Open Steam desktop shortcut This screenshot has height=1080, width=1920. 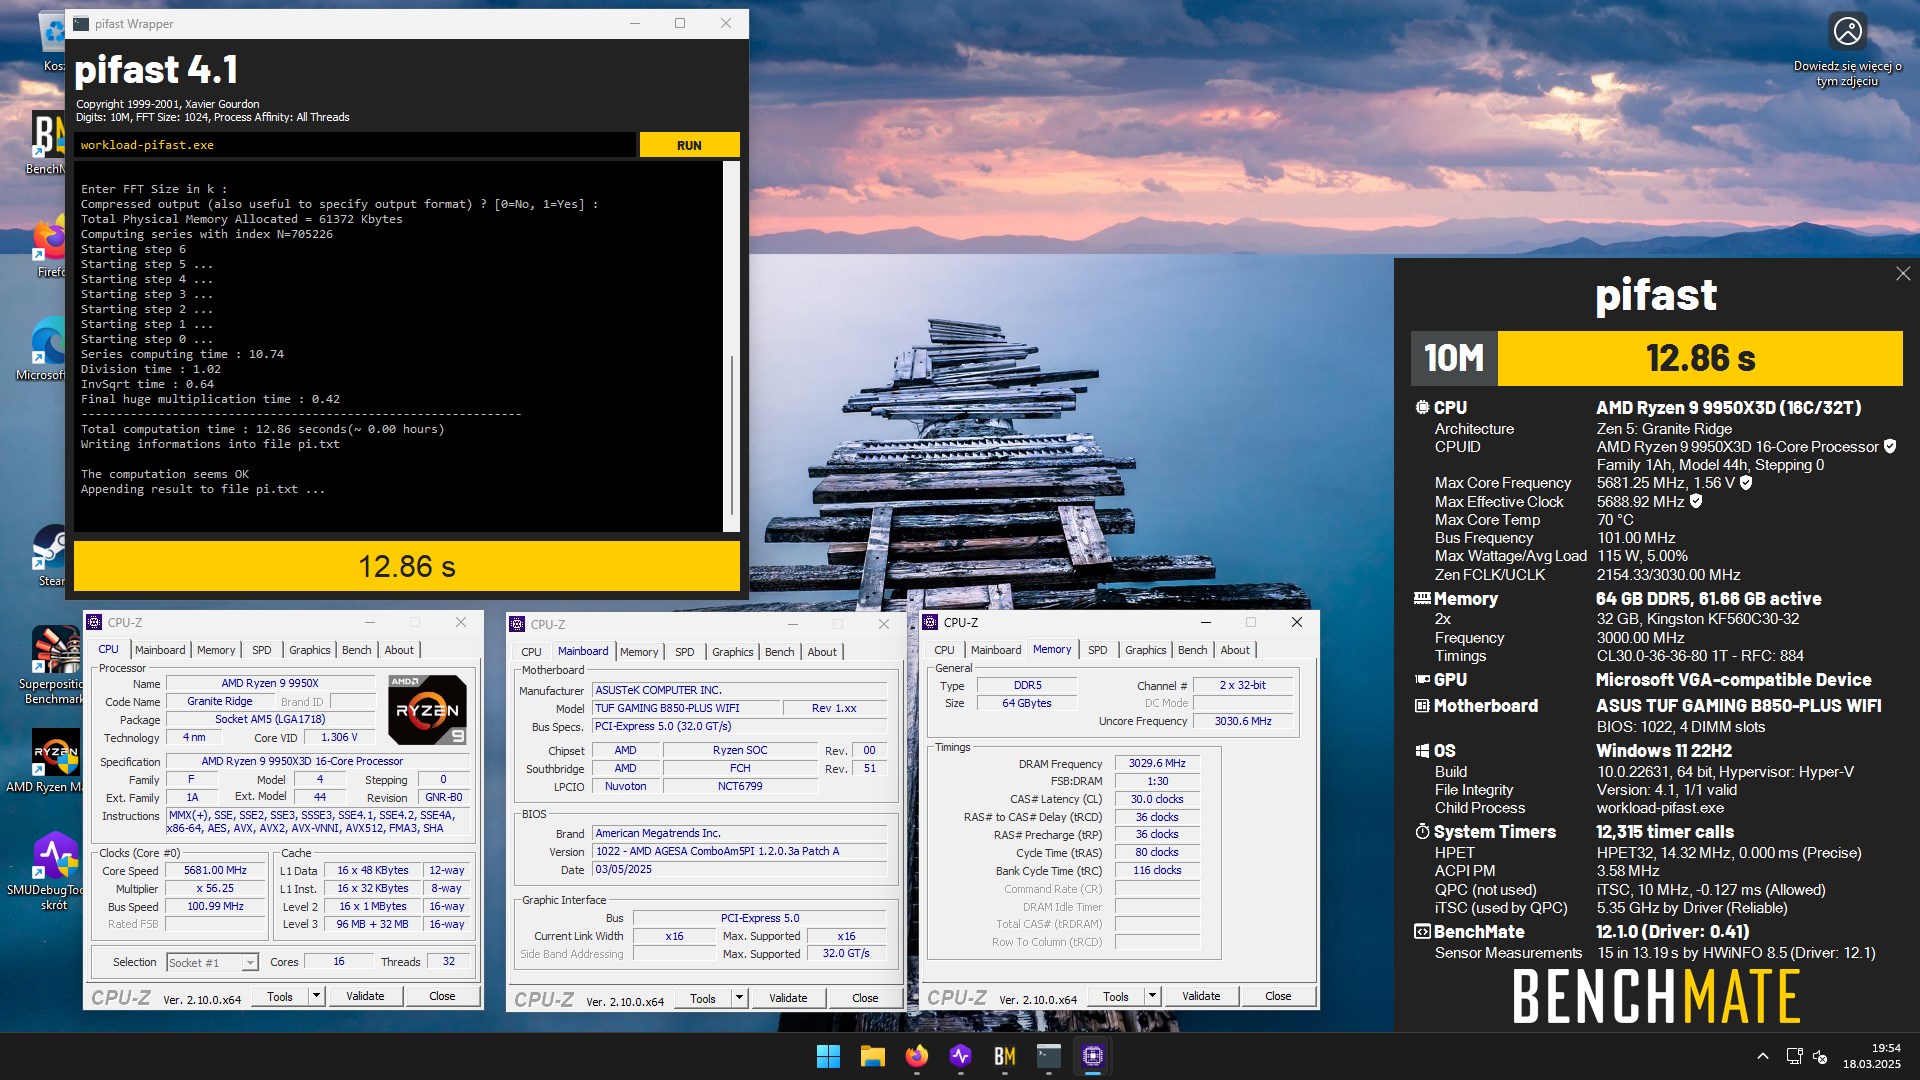point(50,555)
